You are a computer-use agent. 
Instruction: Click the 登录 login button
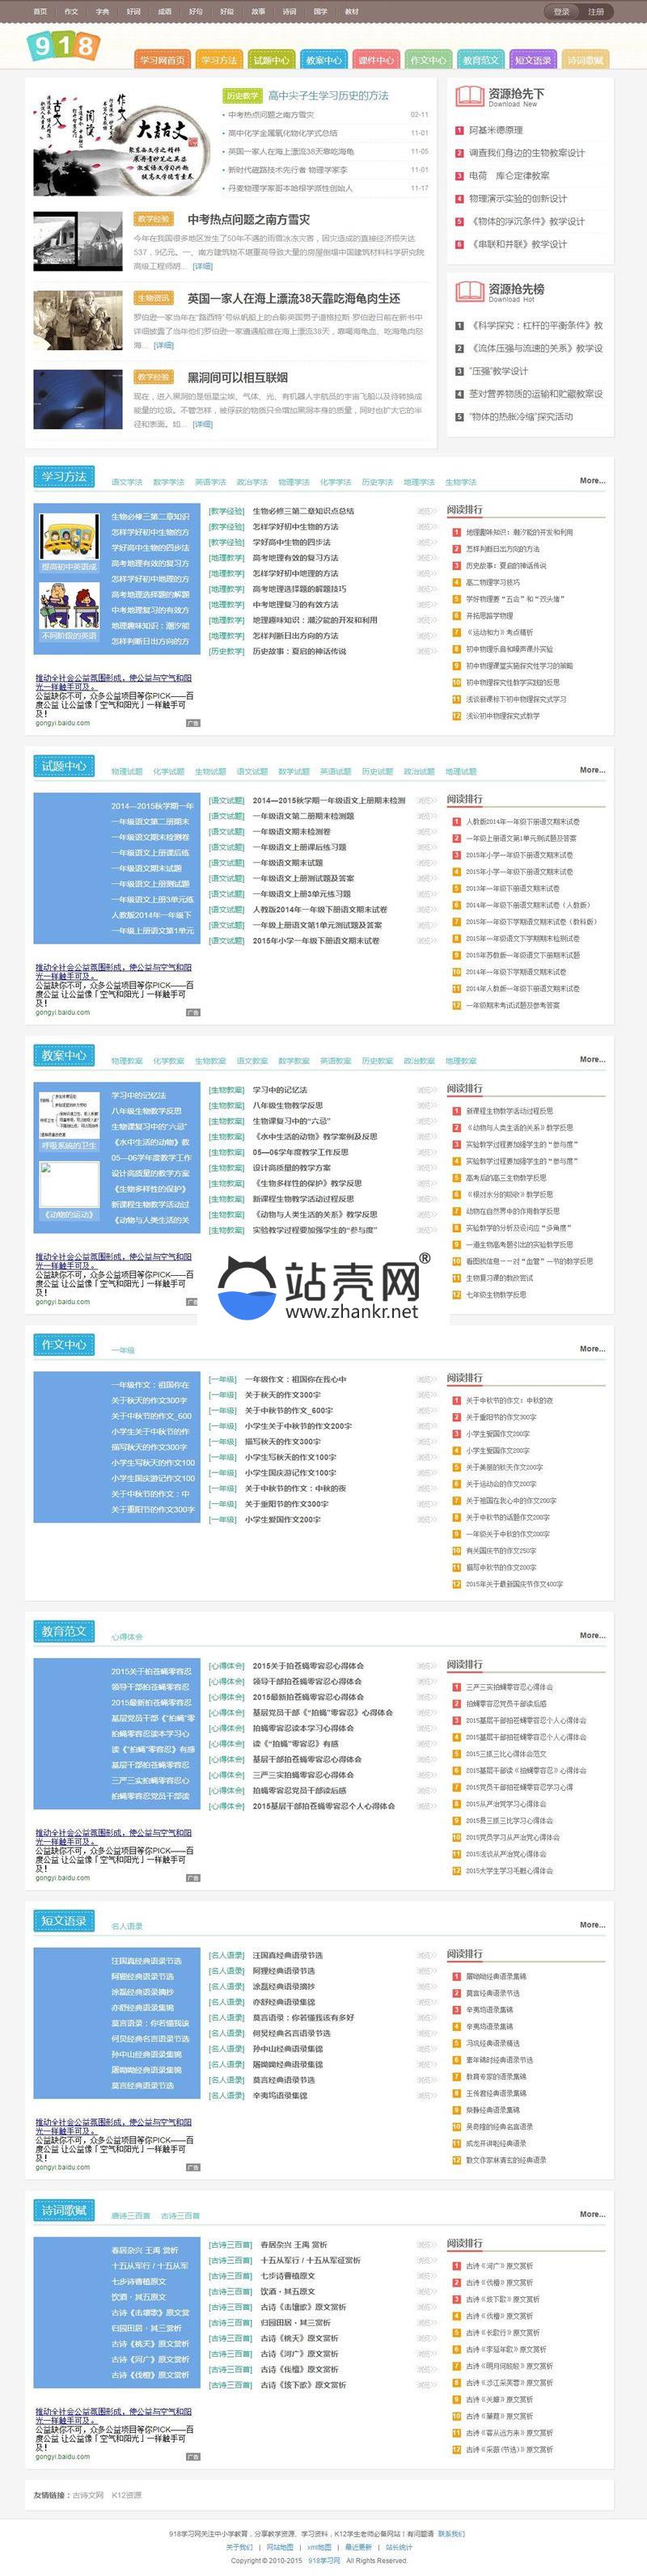click(562, 12)
